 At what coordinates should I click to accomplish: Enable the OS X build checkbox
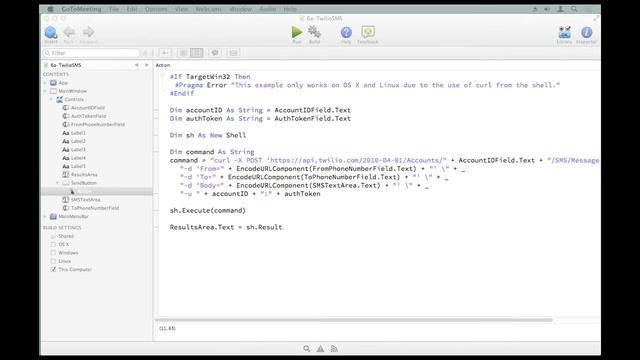tap(53, 244)
